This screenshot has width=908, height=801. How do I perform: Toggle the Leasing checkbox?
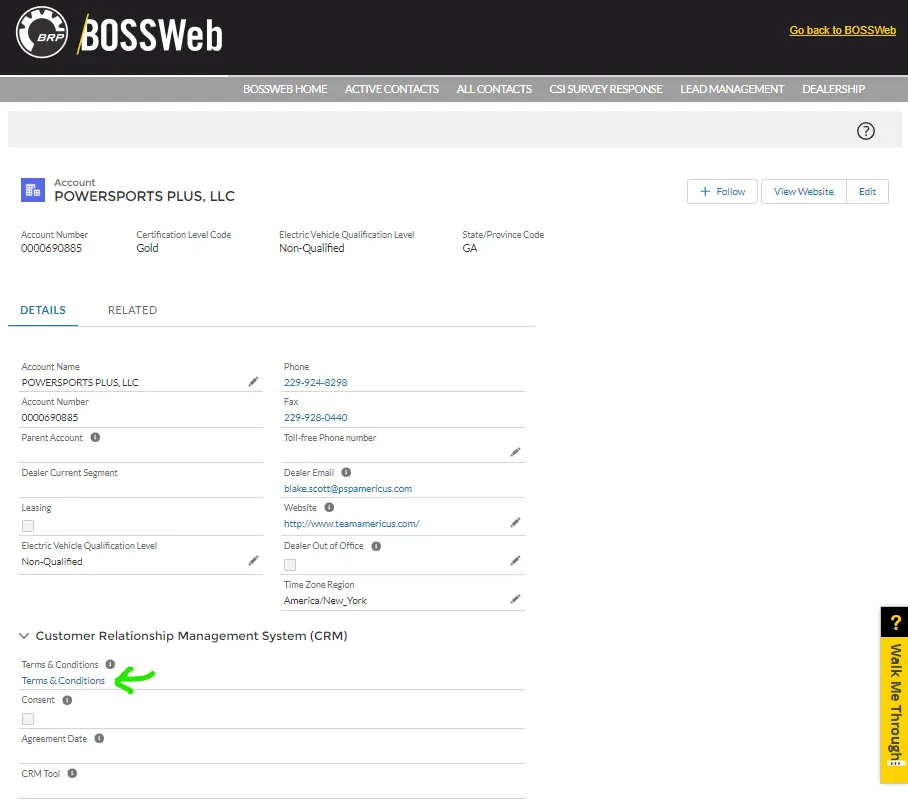28,526
